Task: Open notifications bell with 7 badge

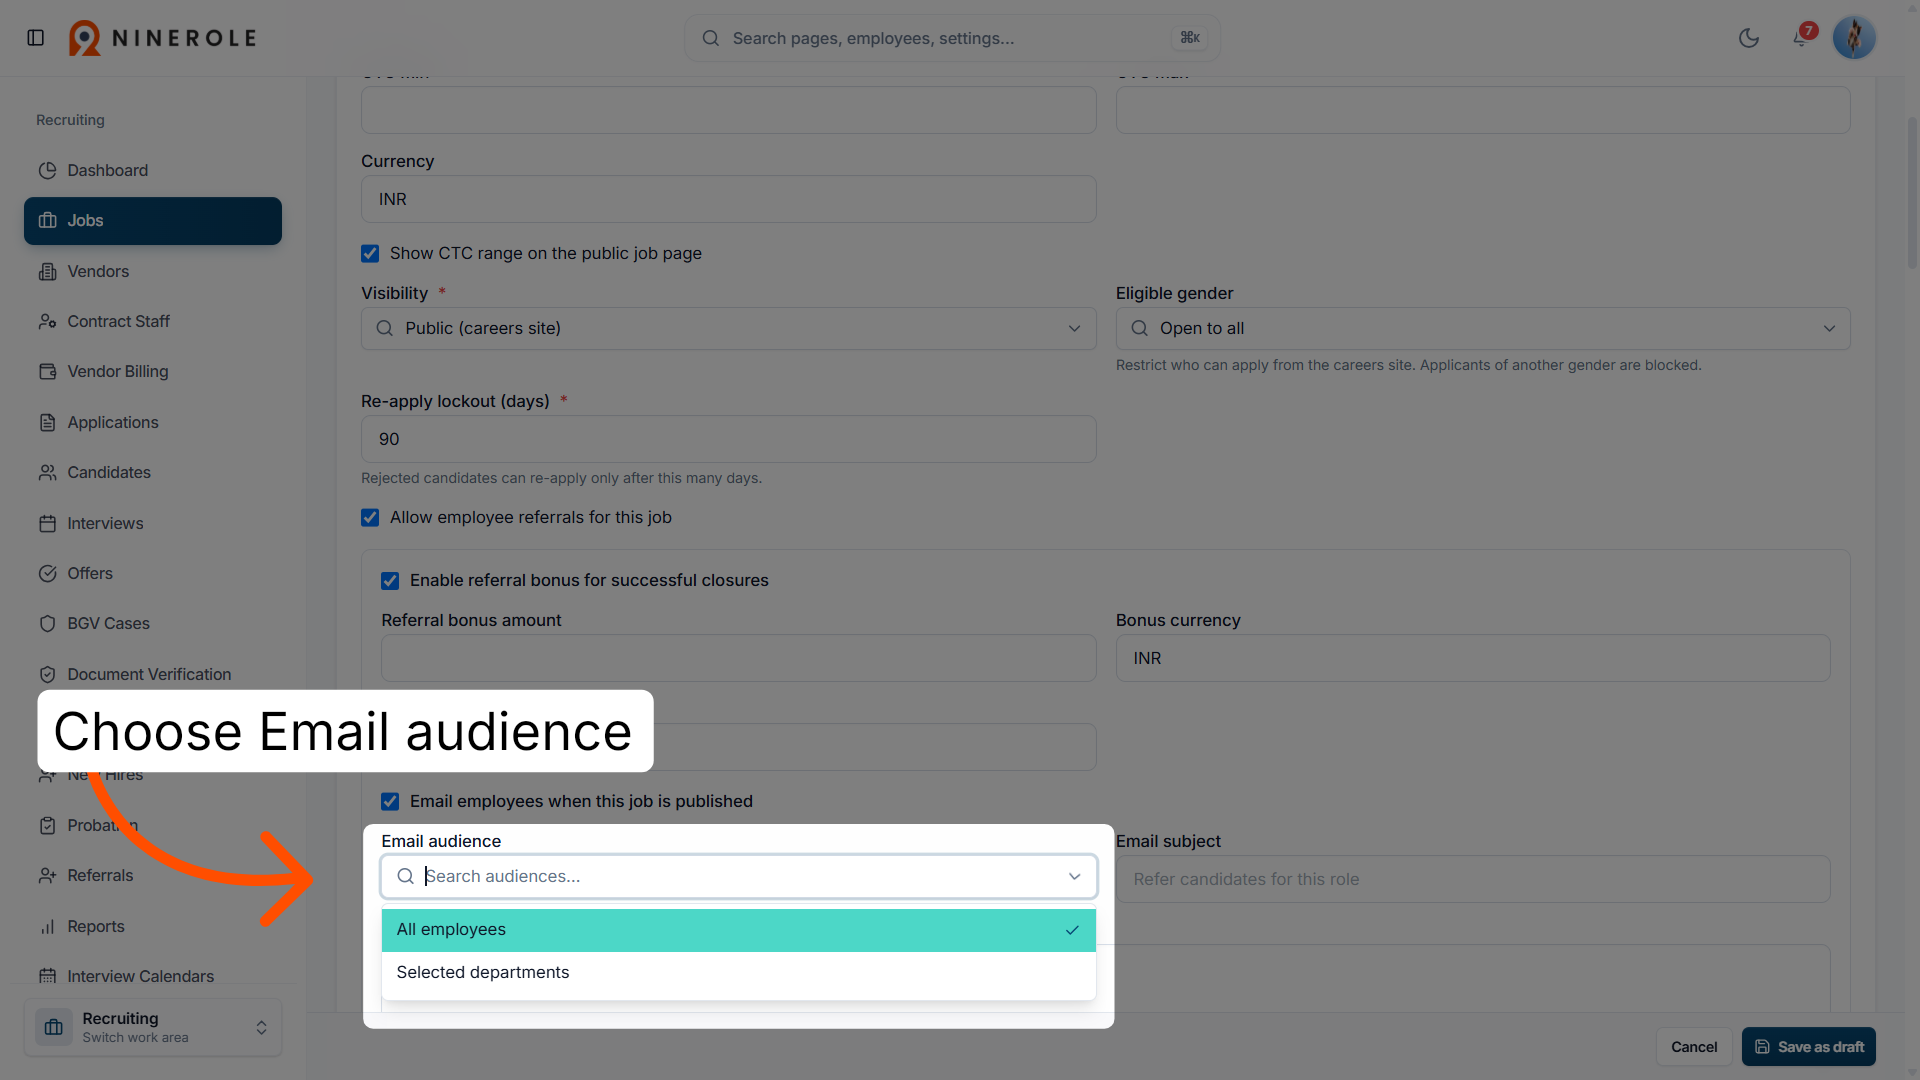Action: pos(1801,37)
